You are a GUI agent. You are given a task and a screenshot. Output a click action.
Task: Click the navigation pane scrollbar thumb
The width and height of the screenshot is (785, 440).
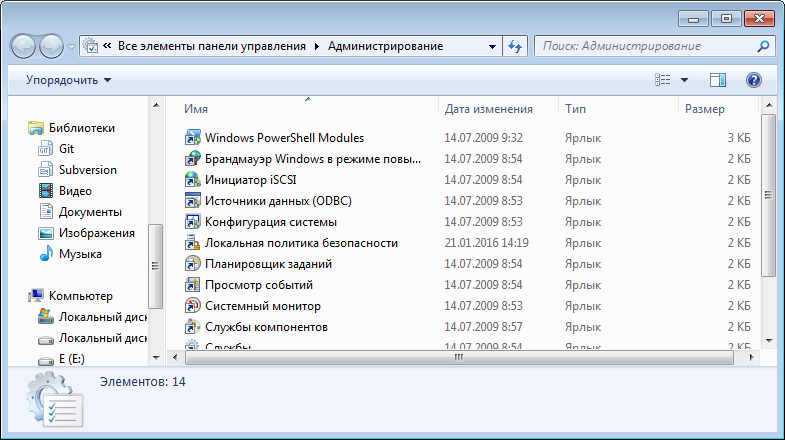point(156,266)
